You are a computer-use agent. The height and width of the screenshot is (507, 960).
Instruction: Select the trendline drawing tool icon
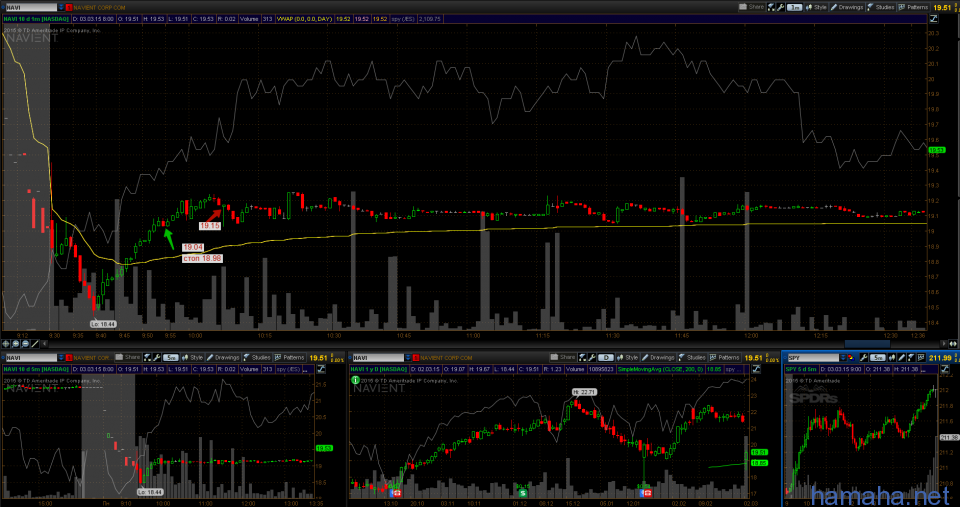pos(35,344)
